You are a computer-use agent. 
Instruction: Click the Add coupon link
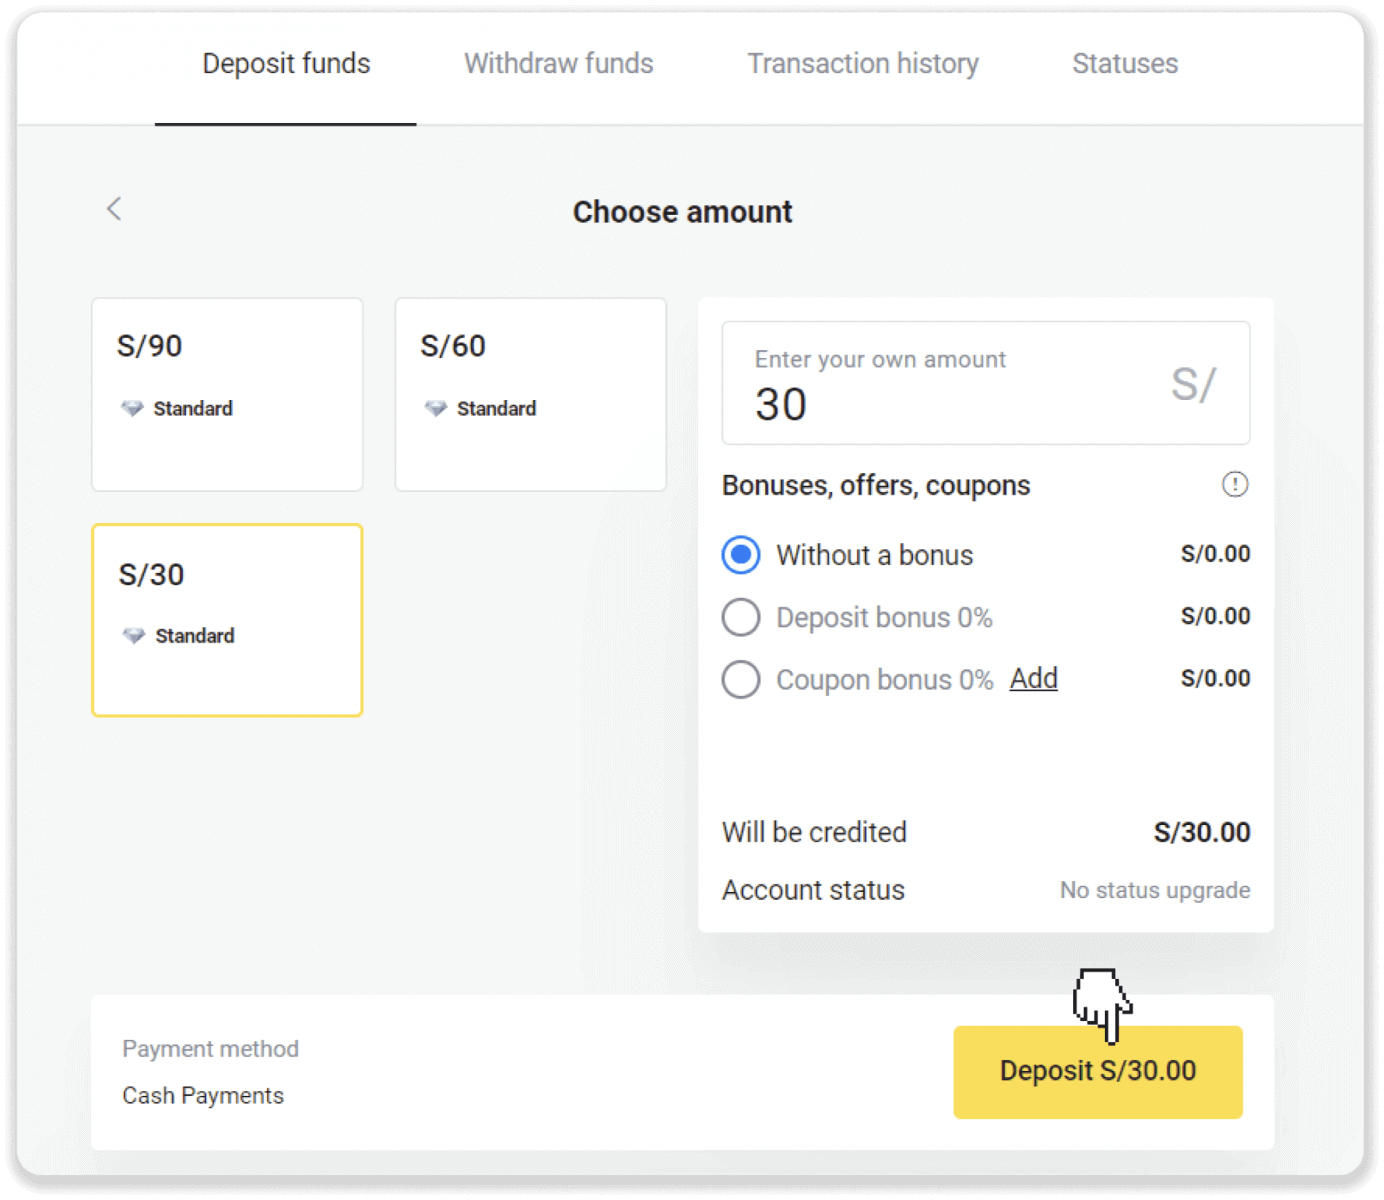click(1033, 679)
